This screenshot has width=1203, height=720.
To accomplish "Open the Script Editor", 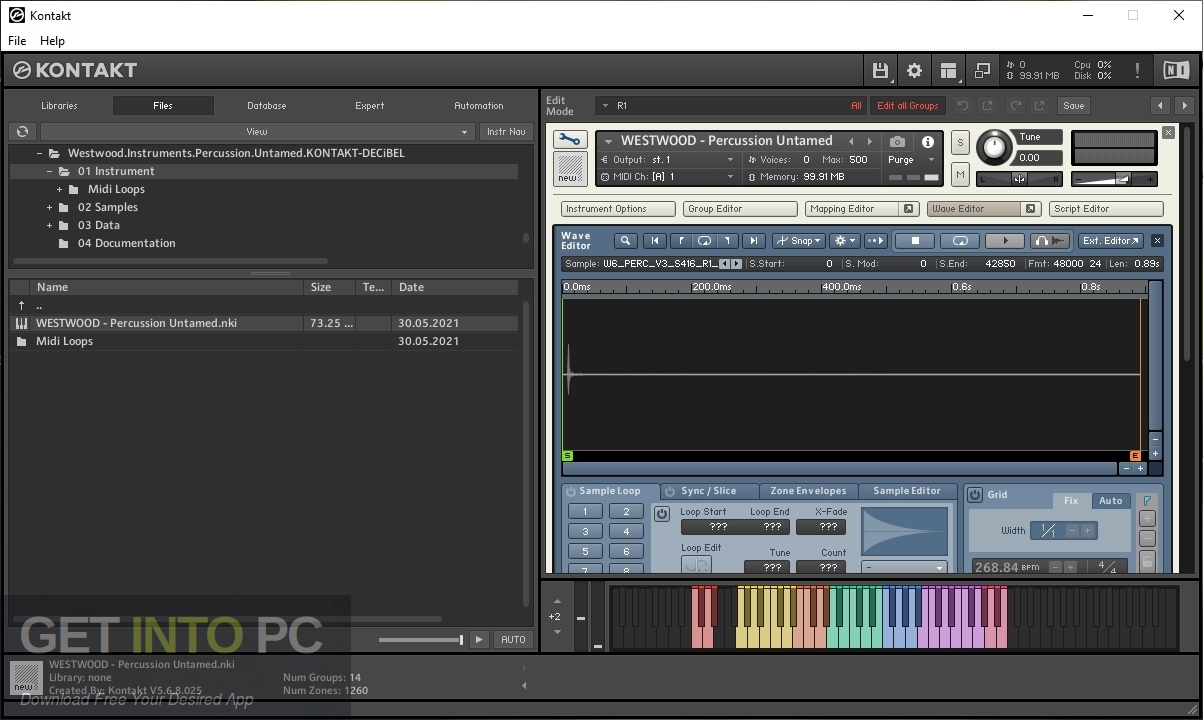I will [x=1106, y=209].
